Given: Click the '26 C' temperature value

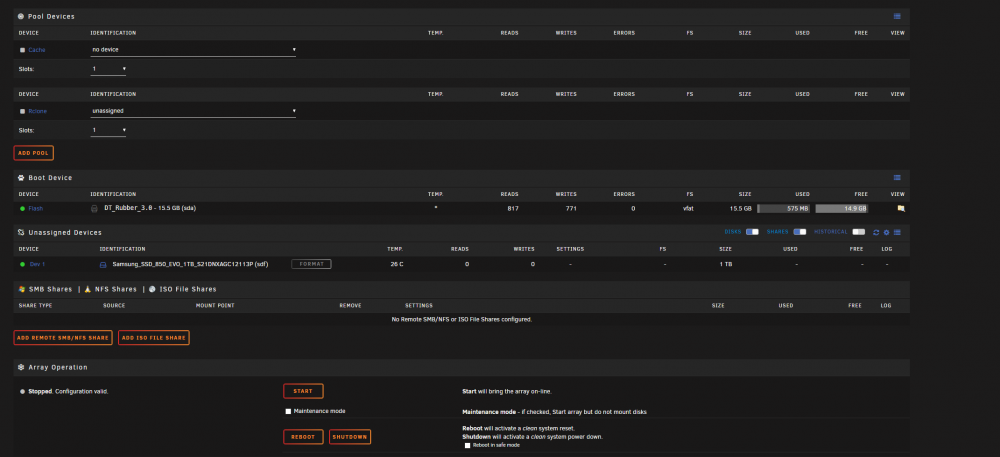Looking at the screenshot, I should 397,264.
